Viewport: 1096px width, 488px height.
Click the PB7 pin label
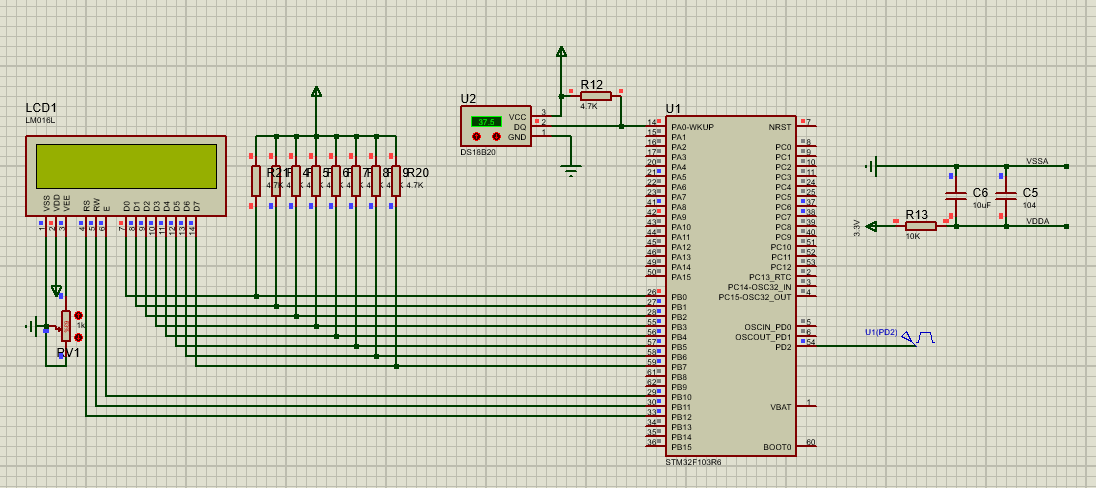[x=679, y=367]
